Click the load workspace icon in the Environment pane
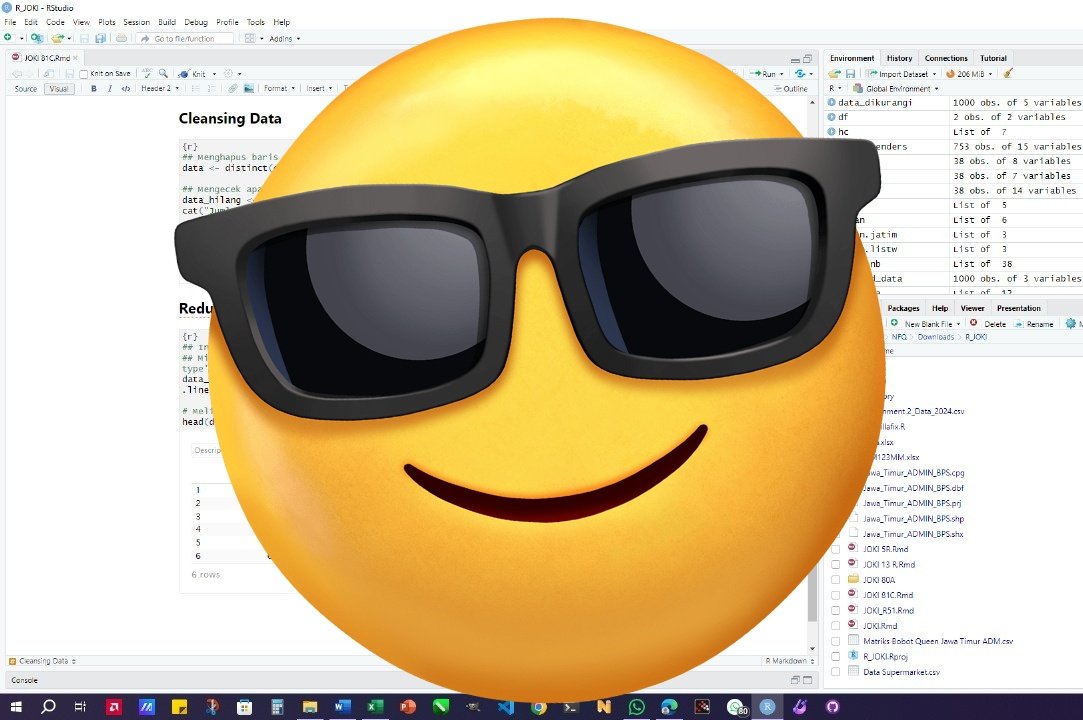The image size is (1083, 720). point(834,74)
